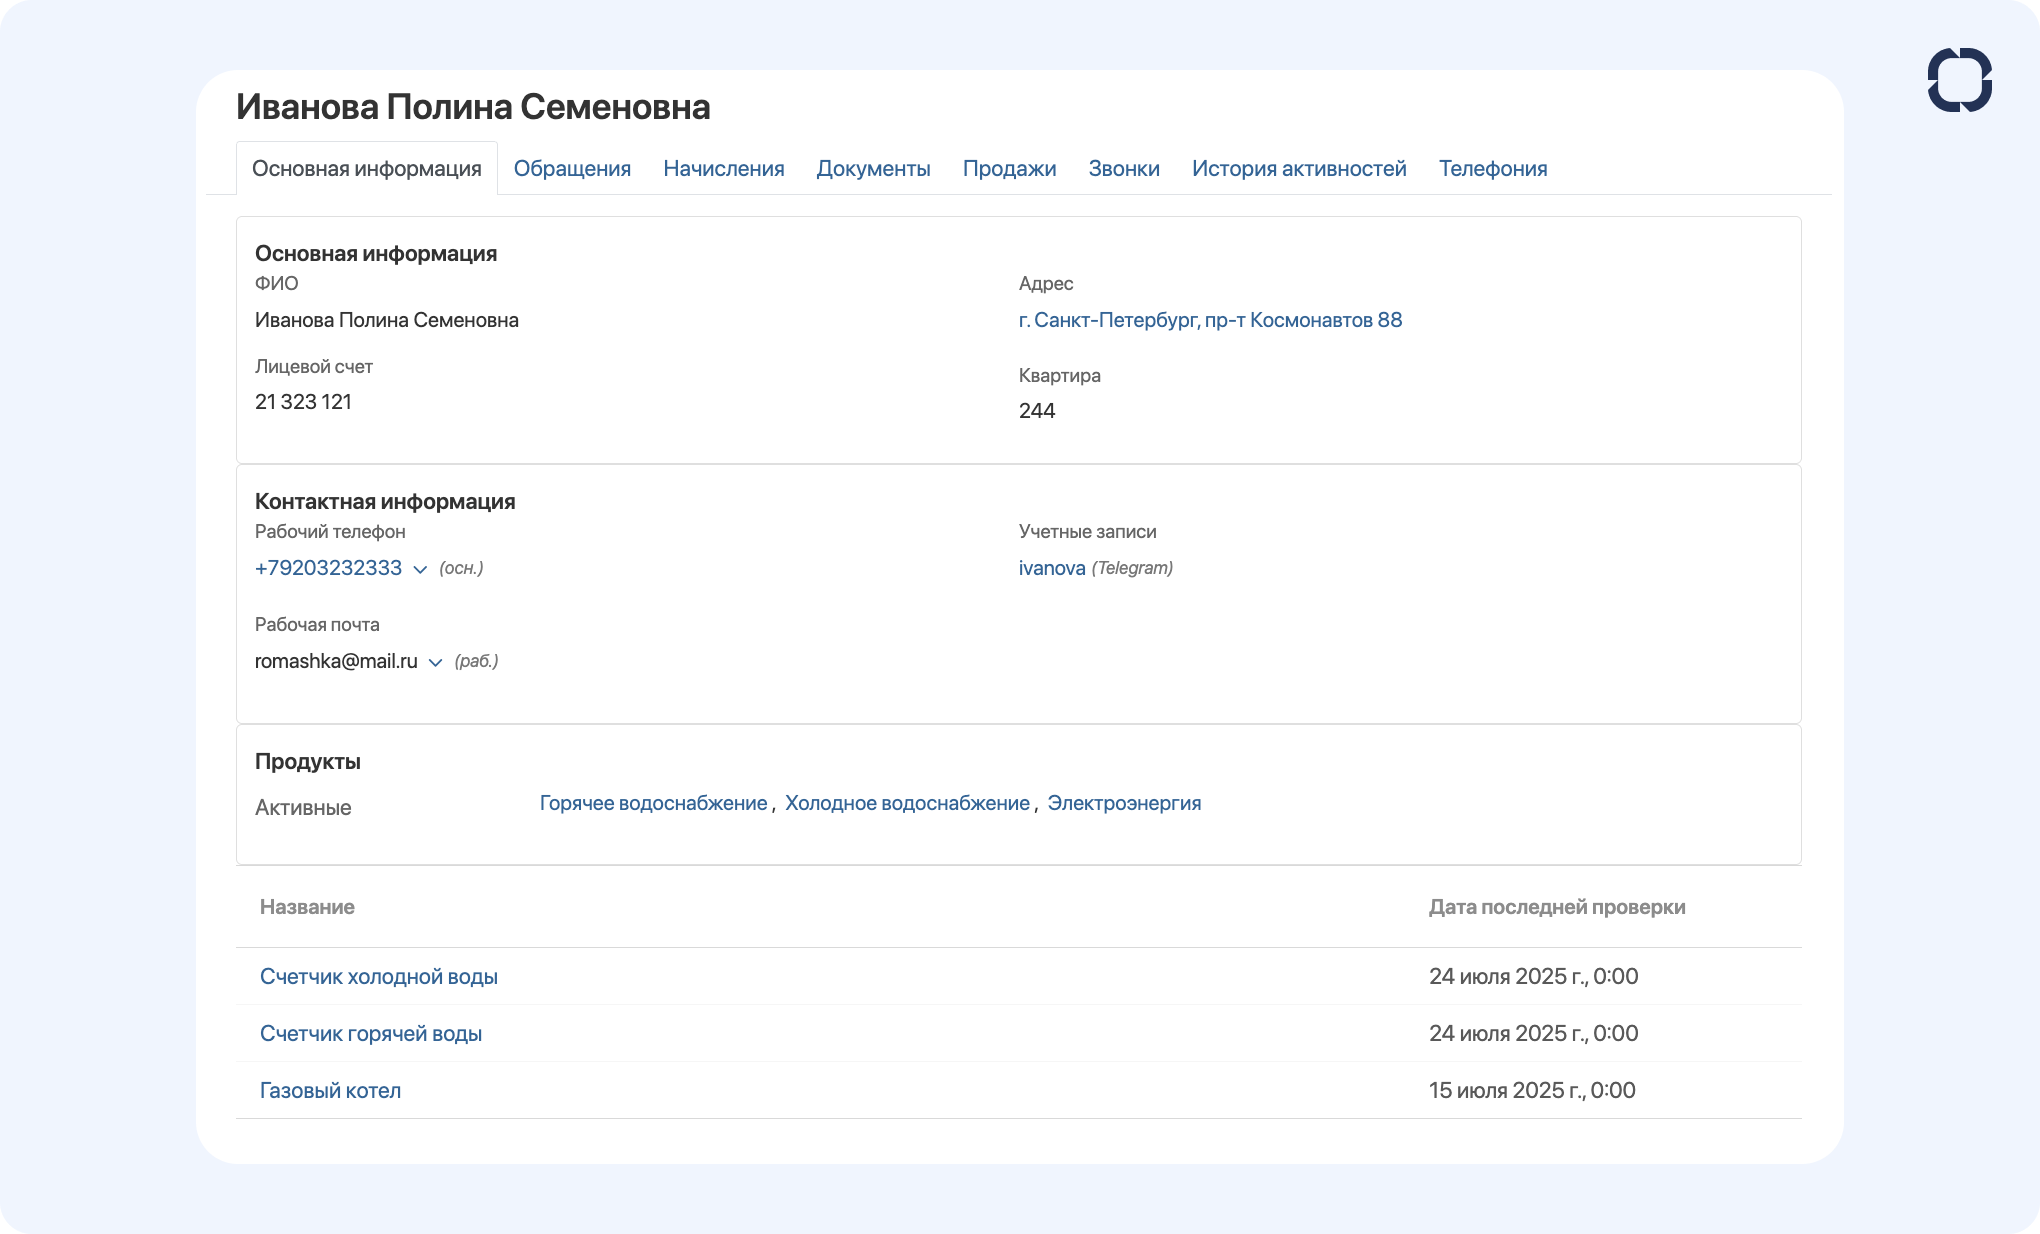Open the Обращения tab

[x=572, y=168]
